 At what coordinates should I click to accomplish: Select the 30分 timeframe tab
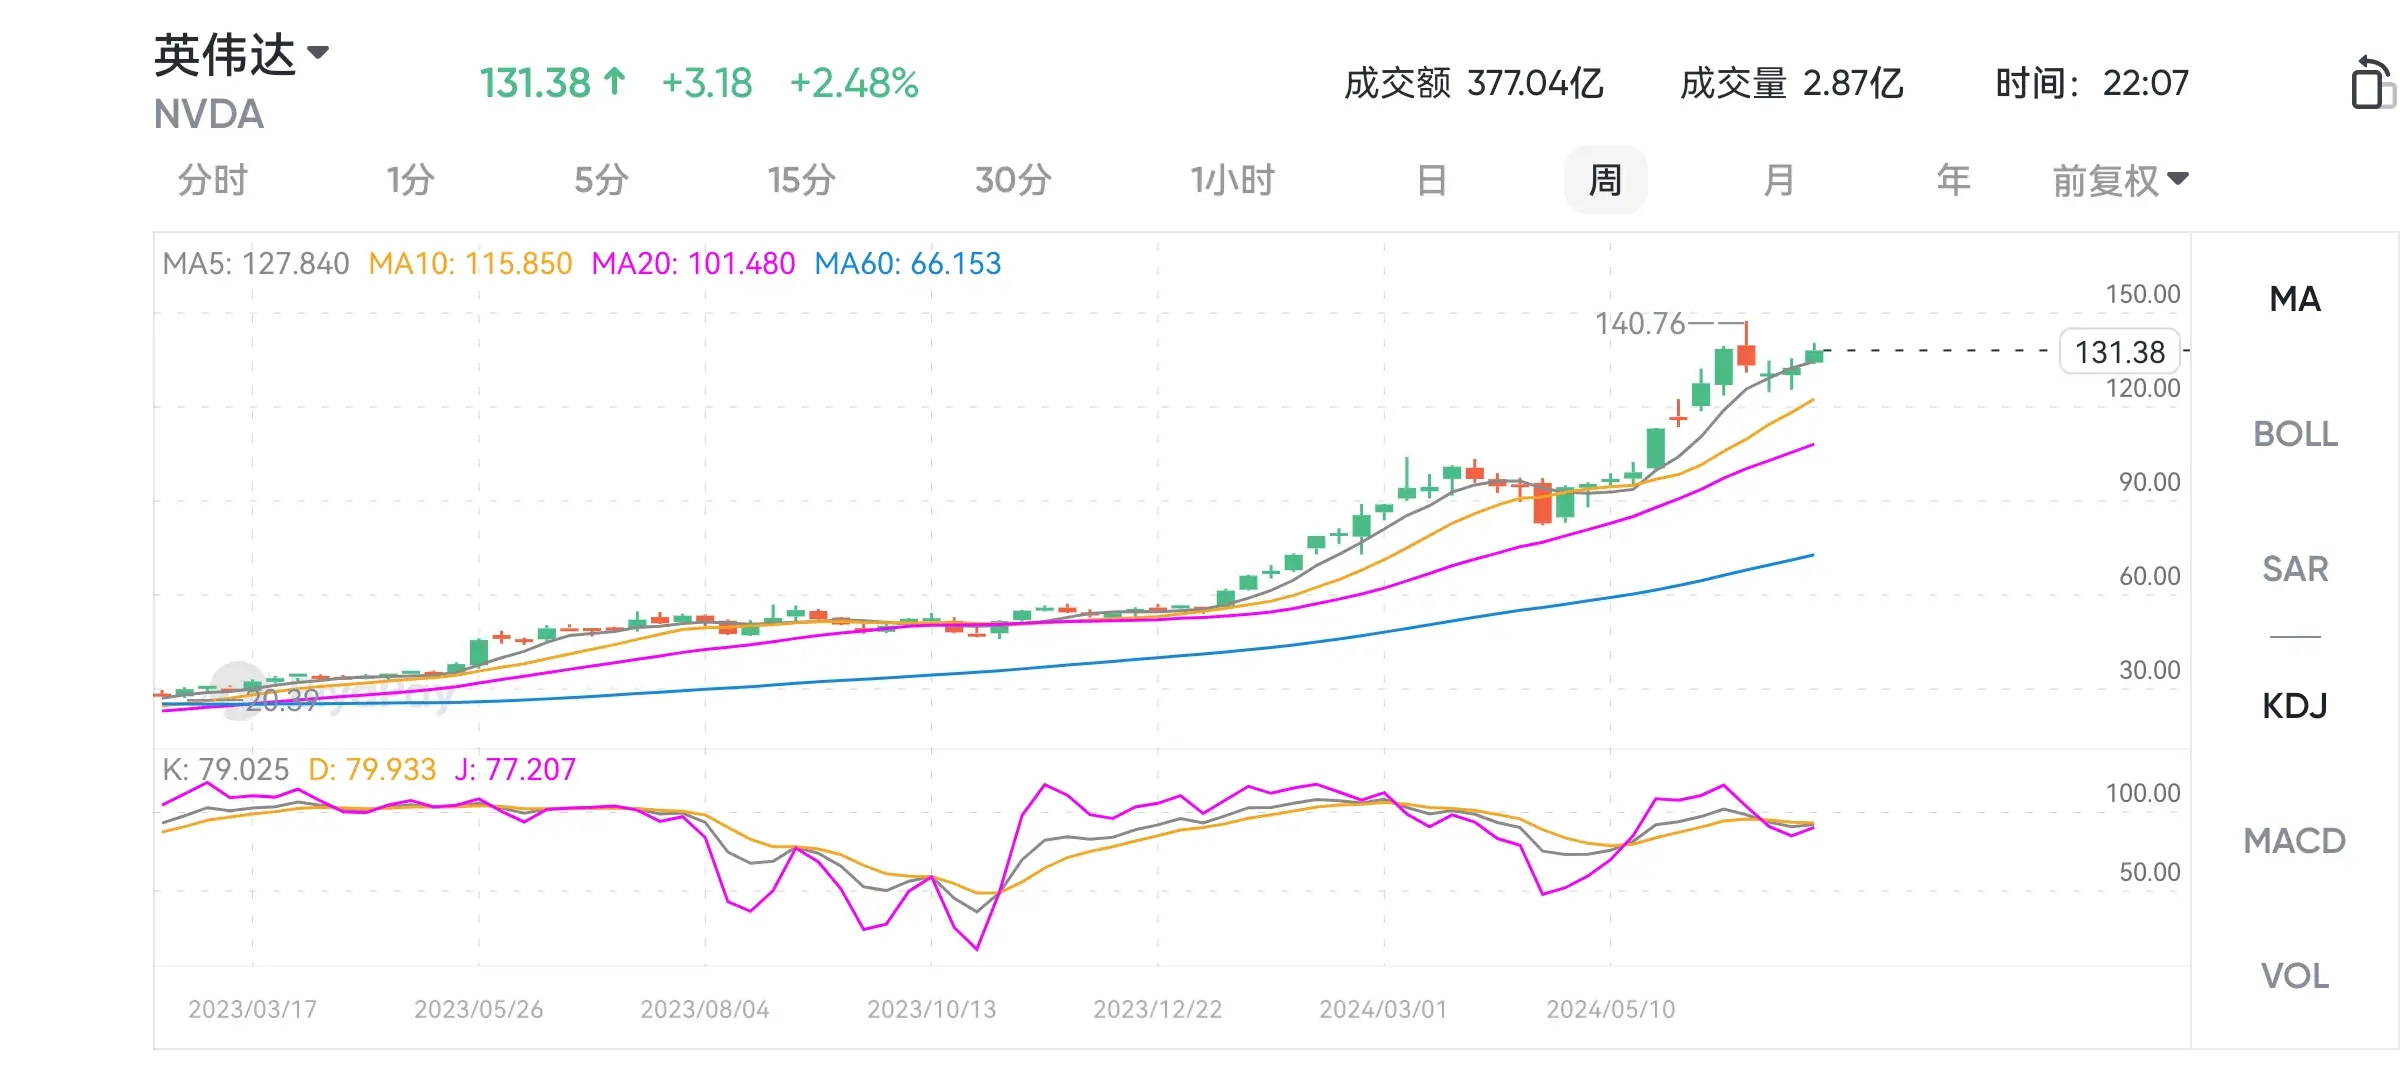click(1013, 180)
